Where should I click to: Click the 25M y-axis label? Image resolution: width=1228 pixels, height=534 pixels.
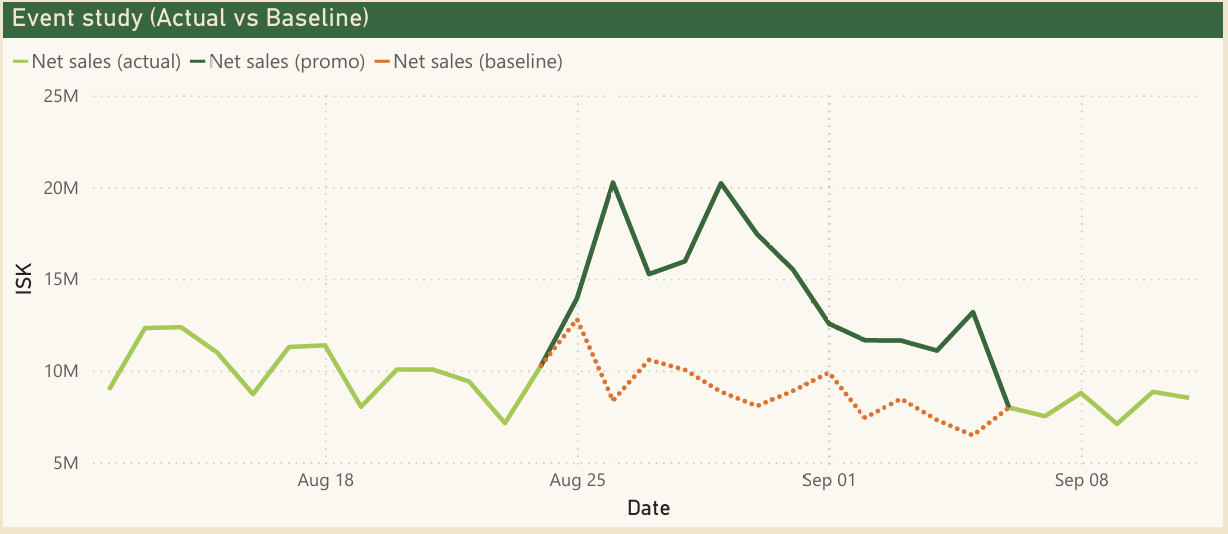click(x=63, y=97)
